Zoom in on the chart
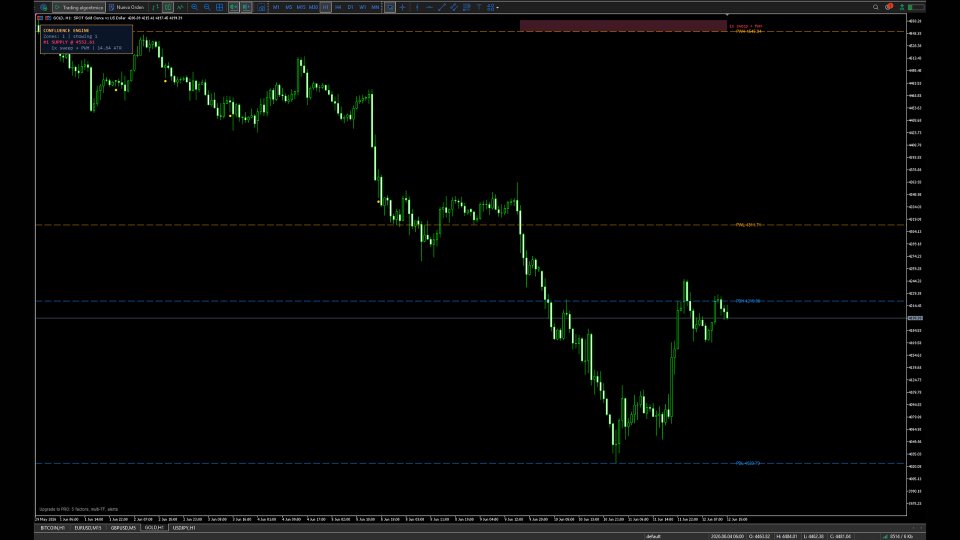The width and height of the screenshot is (960, 540). point(195,7)
